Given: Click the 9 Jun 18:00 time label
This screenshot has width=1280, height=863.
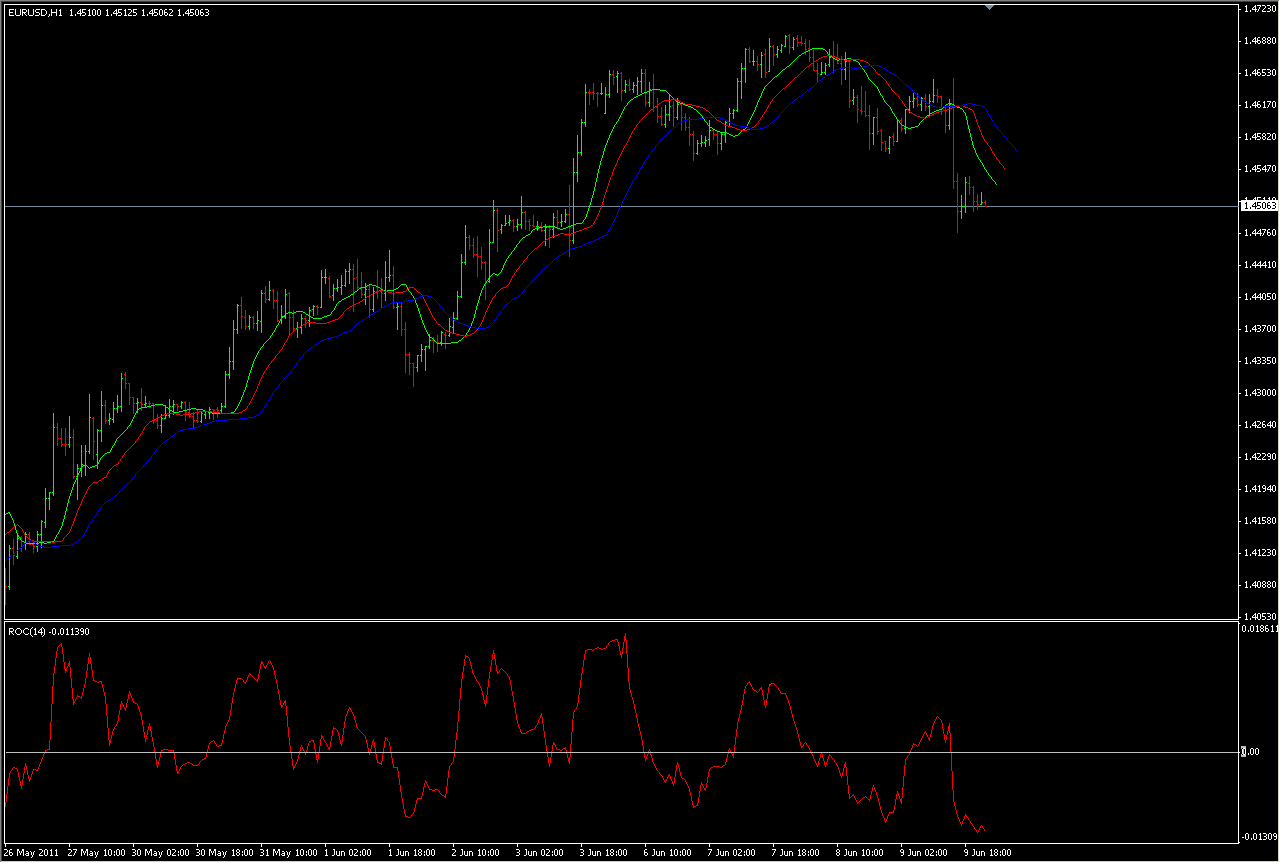Looking at the screenshot, I should pyautogui.click(x=988, y=853).
